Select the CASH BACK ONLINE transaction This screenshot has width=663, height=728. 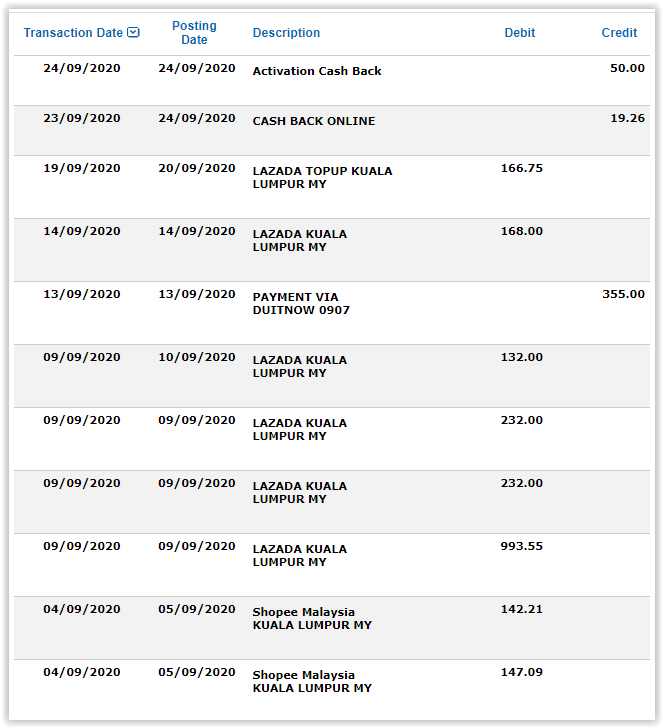click(332, 130)
